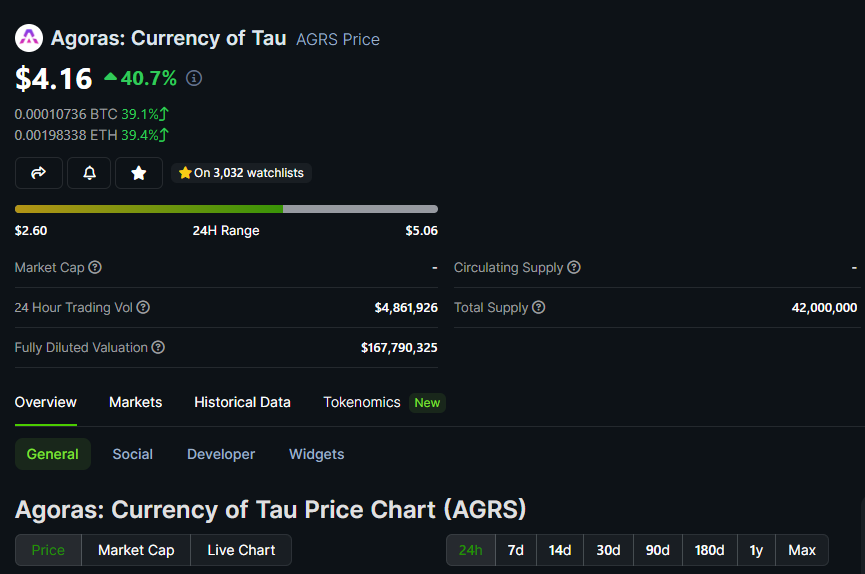This screenshot has height=574, width=865.
Task: Set chart range to 7d
Action: coord(516,550)
